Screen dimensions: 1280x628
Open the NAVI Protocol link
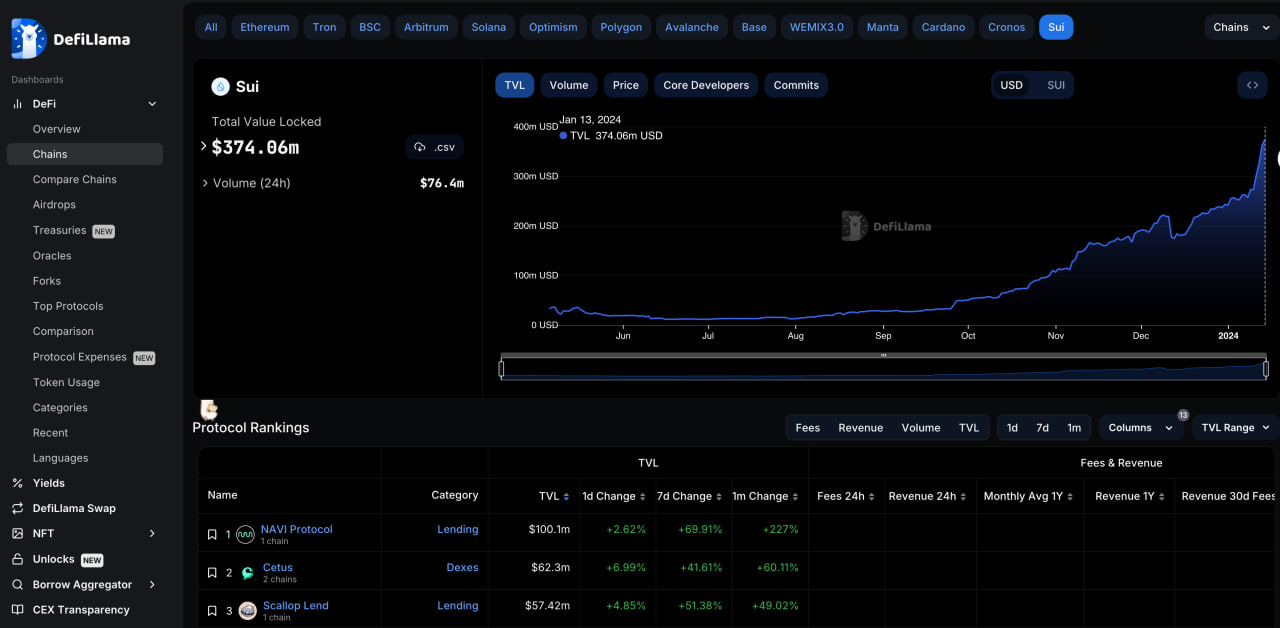point(296,529)
